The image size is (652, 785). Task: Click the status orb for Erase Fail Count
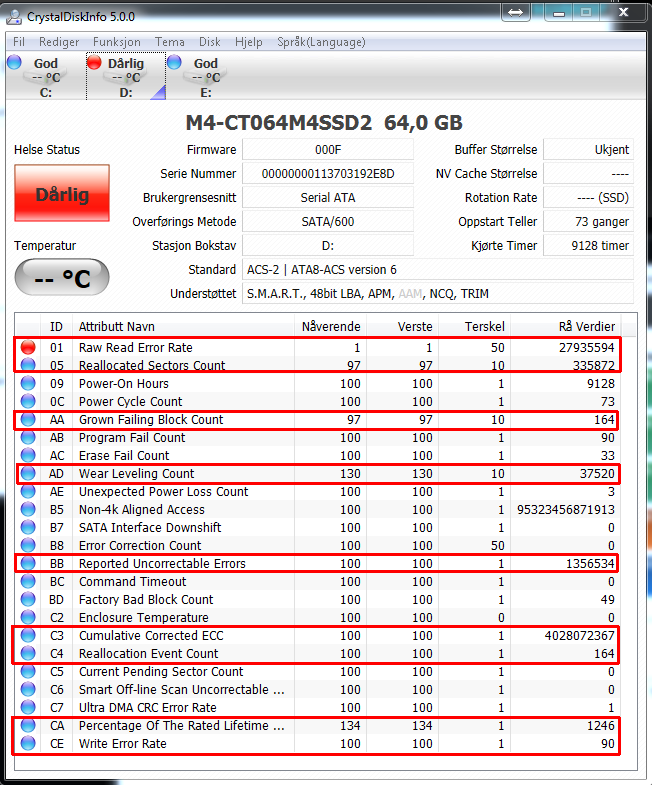[28, 455]
